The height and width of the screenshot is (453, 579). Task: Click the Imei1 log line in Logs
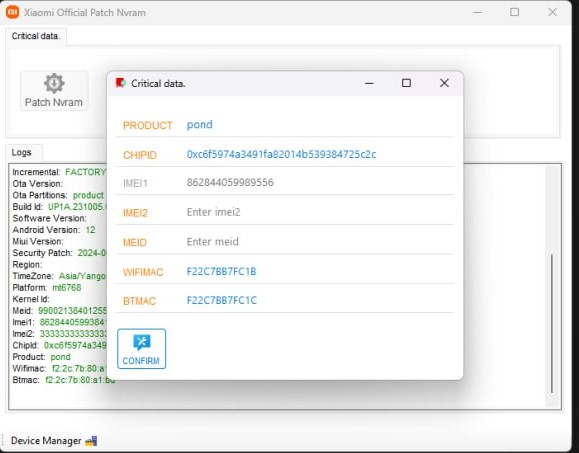(59, 322)
